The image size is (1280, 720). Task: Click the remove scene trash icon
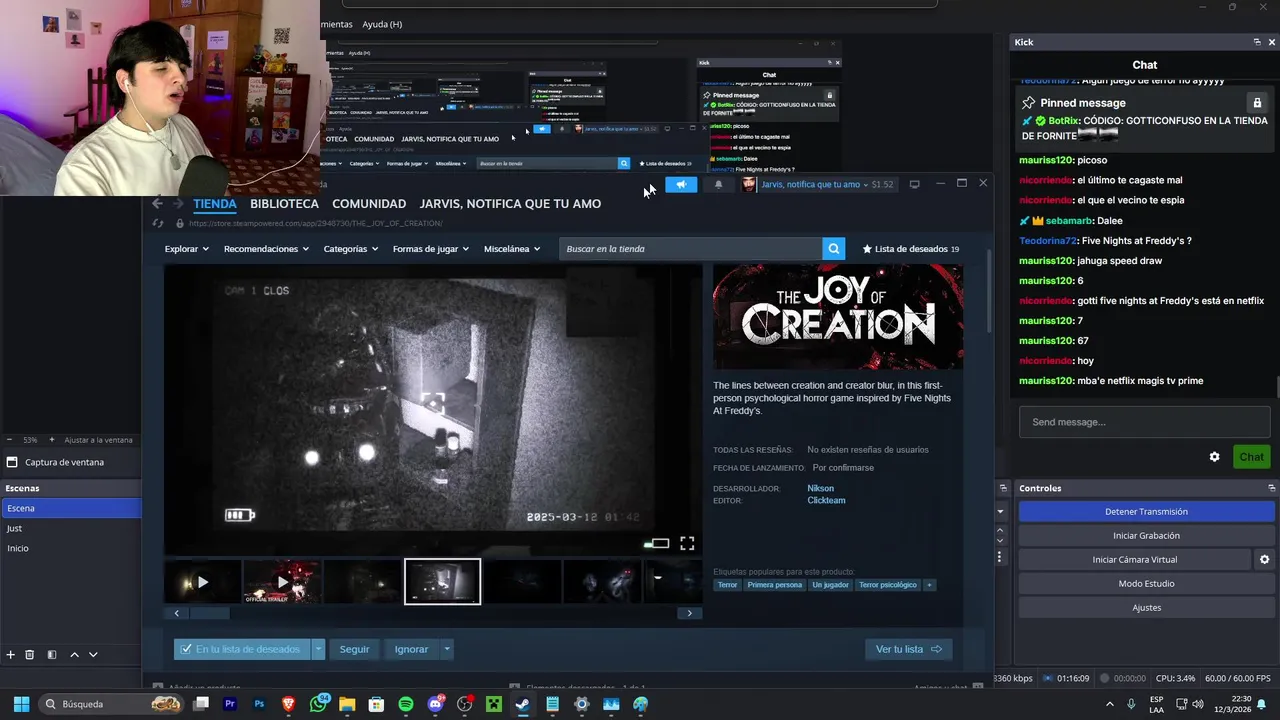(30, 655)
